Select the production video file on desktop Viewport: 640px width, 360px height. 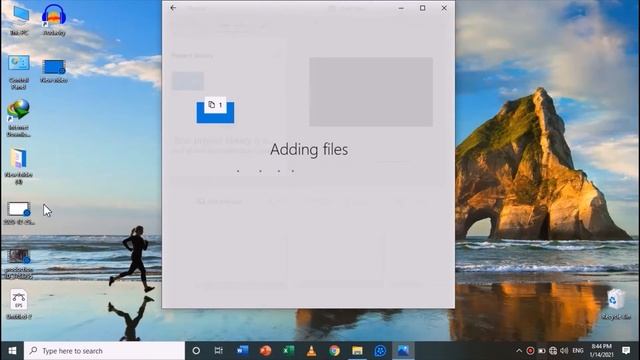(x=19, y=264)
